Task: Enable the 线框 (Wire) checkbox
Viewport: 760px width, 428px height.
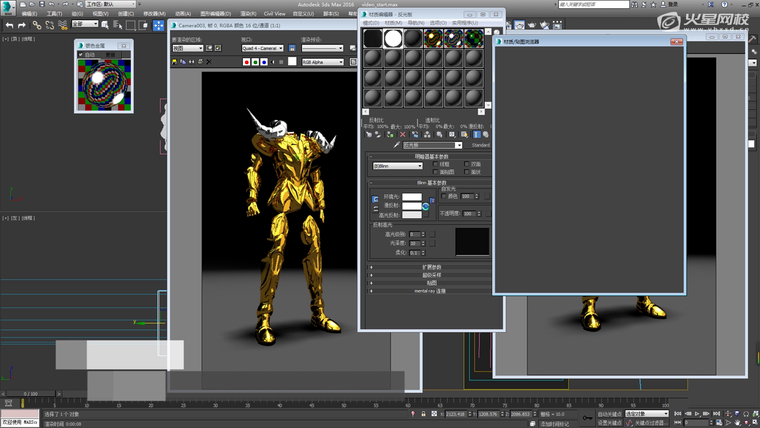Action: [435, 164]
